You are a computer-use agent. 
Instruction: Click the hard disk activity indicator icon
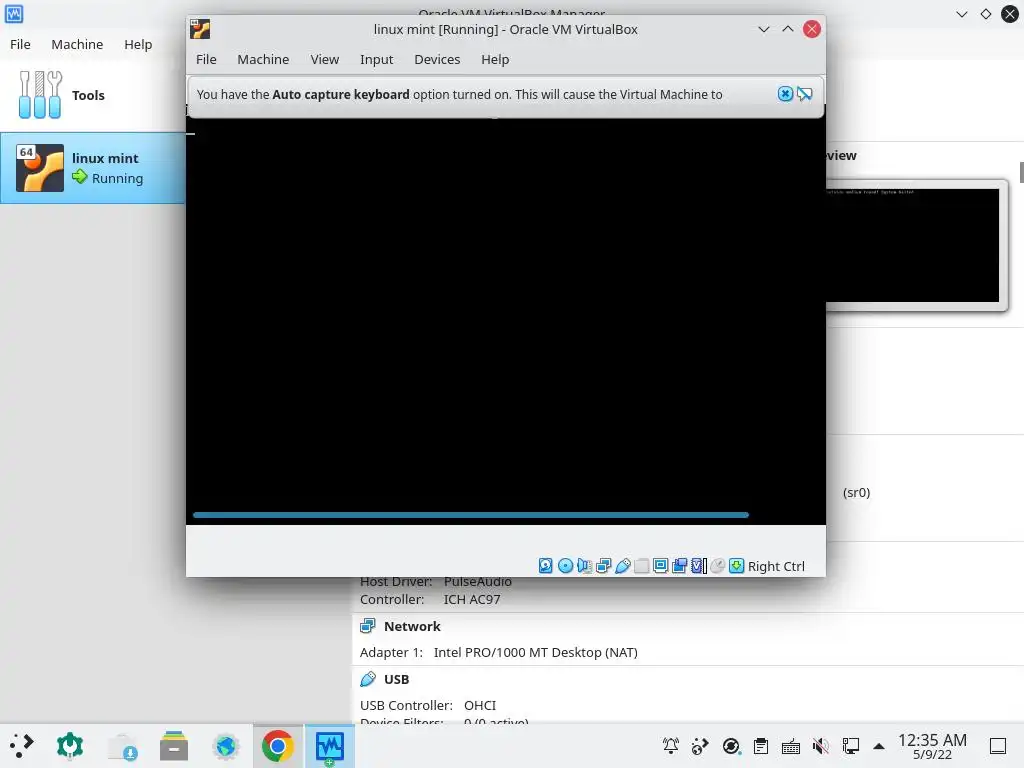pyautogui.click(x=545, y=566)
